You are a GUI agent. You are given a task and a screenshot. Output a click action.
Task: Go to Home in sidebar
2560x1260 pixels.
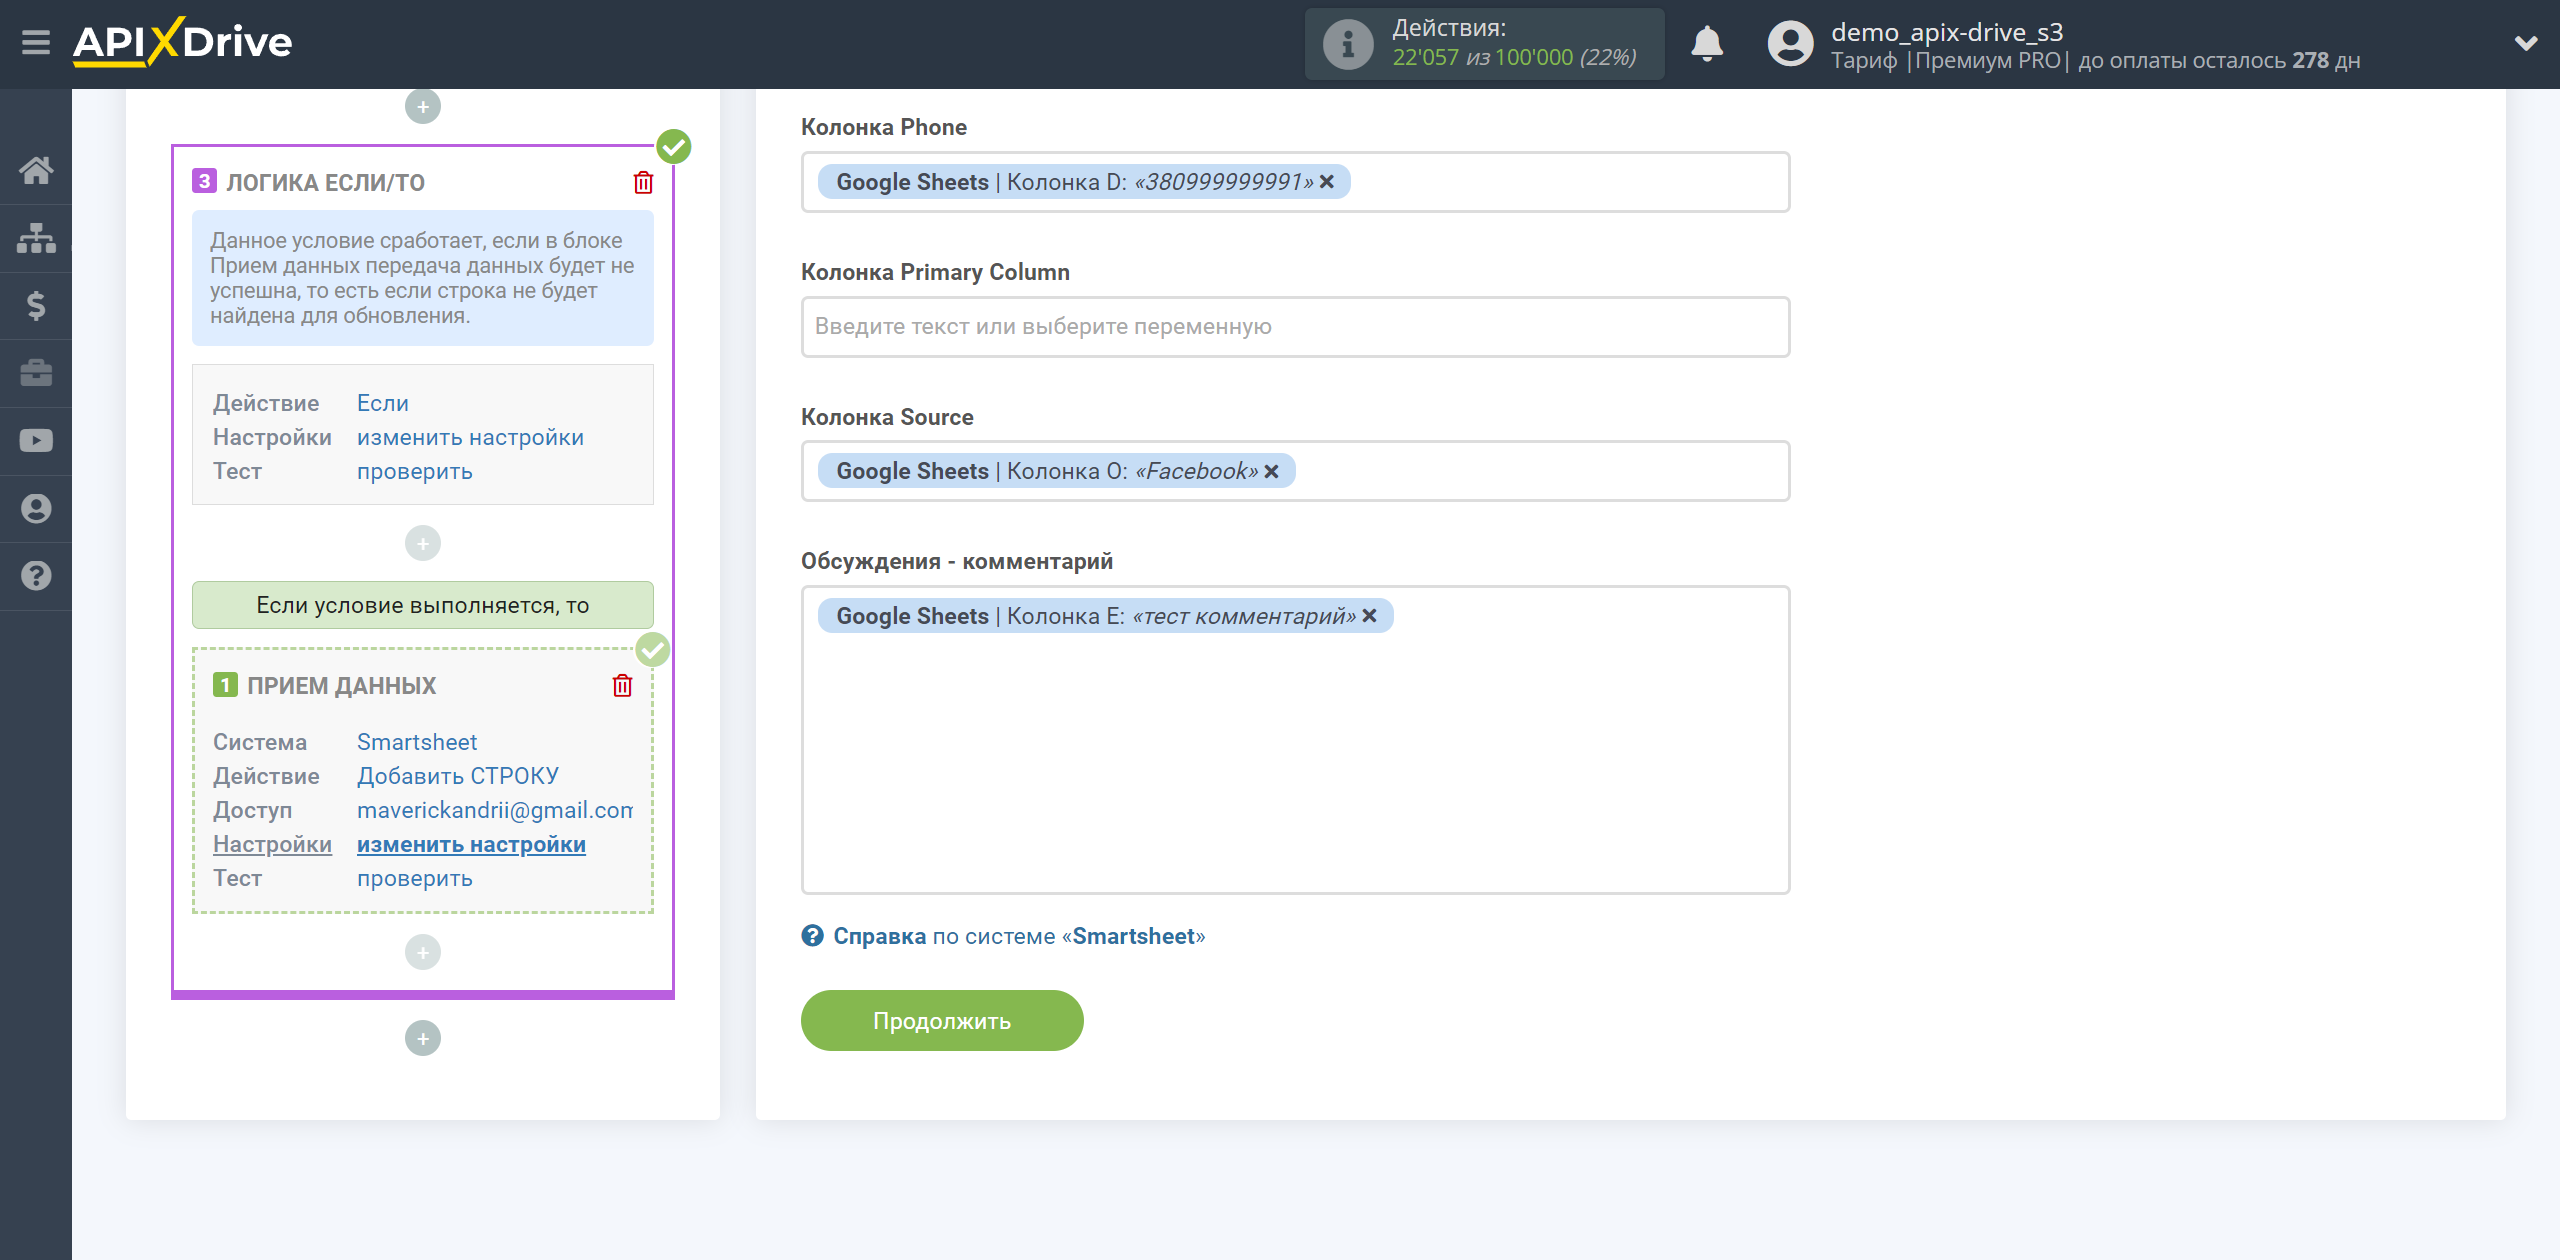(x=36, y=170)
